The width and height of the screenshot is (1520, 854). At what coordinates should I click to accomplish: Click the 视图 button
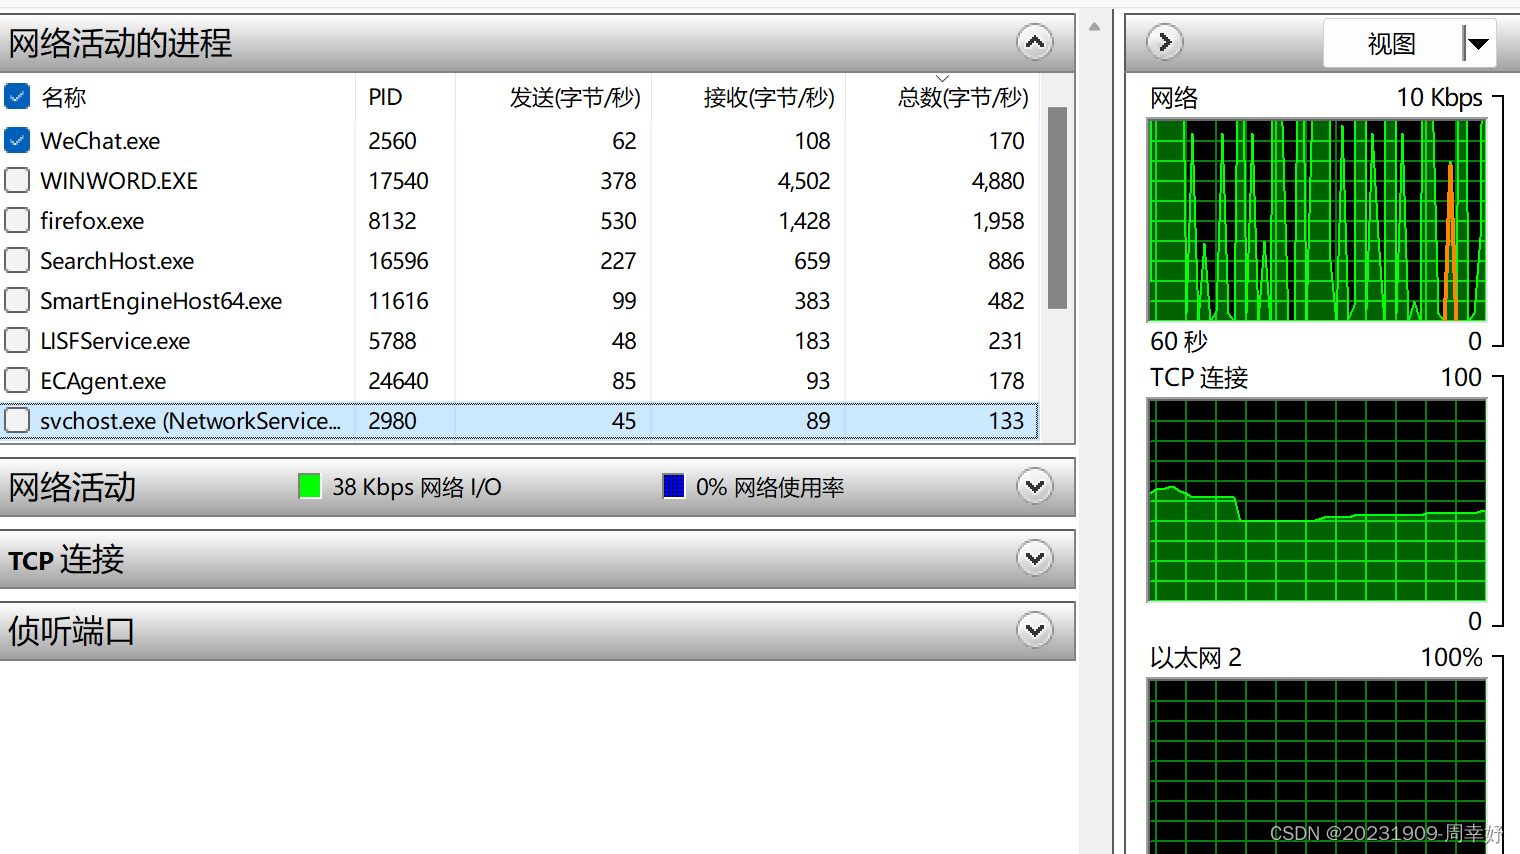pos(1392,44)
